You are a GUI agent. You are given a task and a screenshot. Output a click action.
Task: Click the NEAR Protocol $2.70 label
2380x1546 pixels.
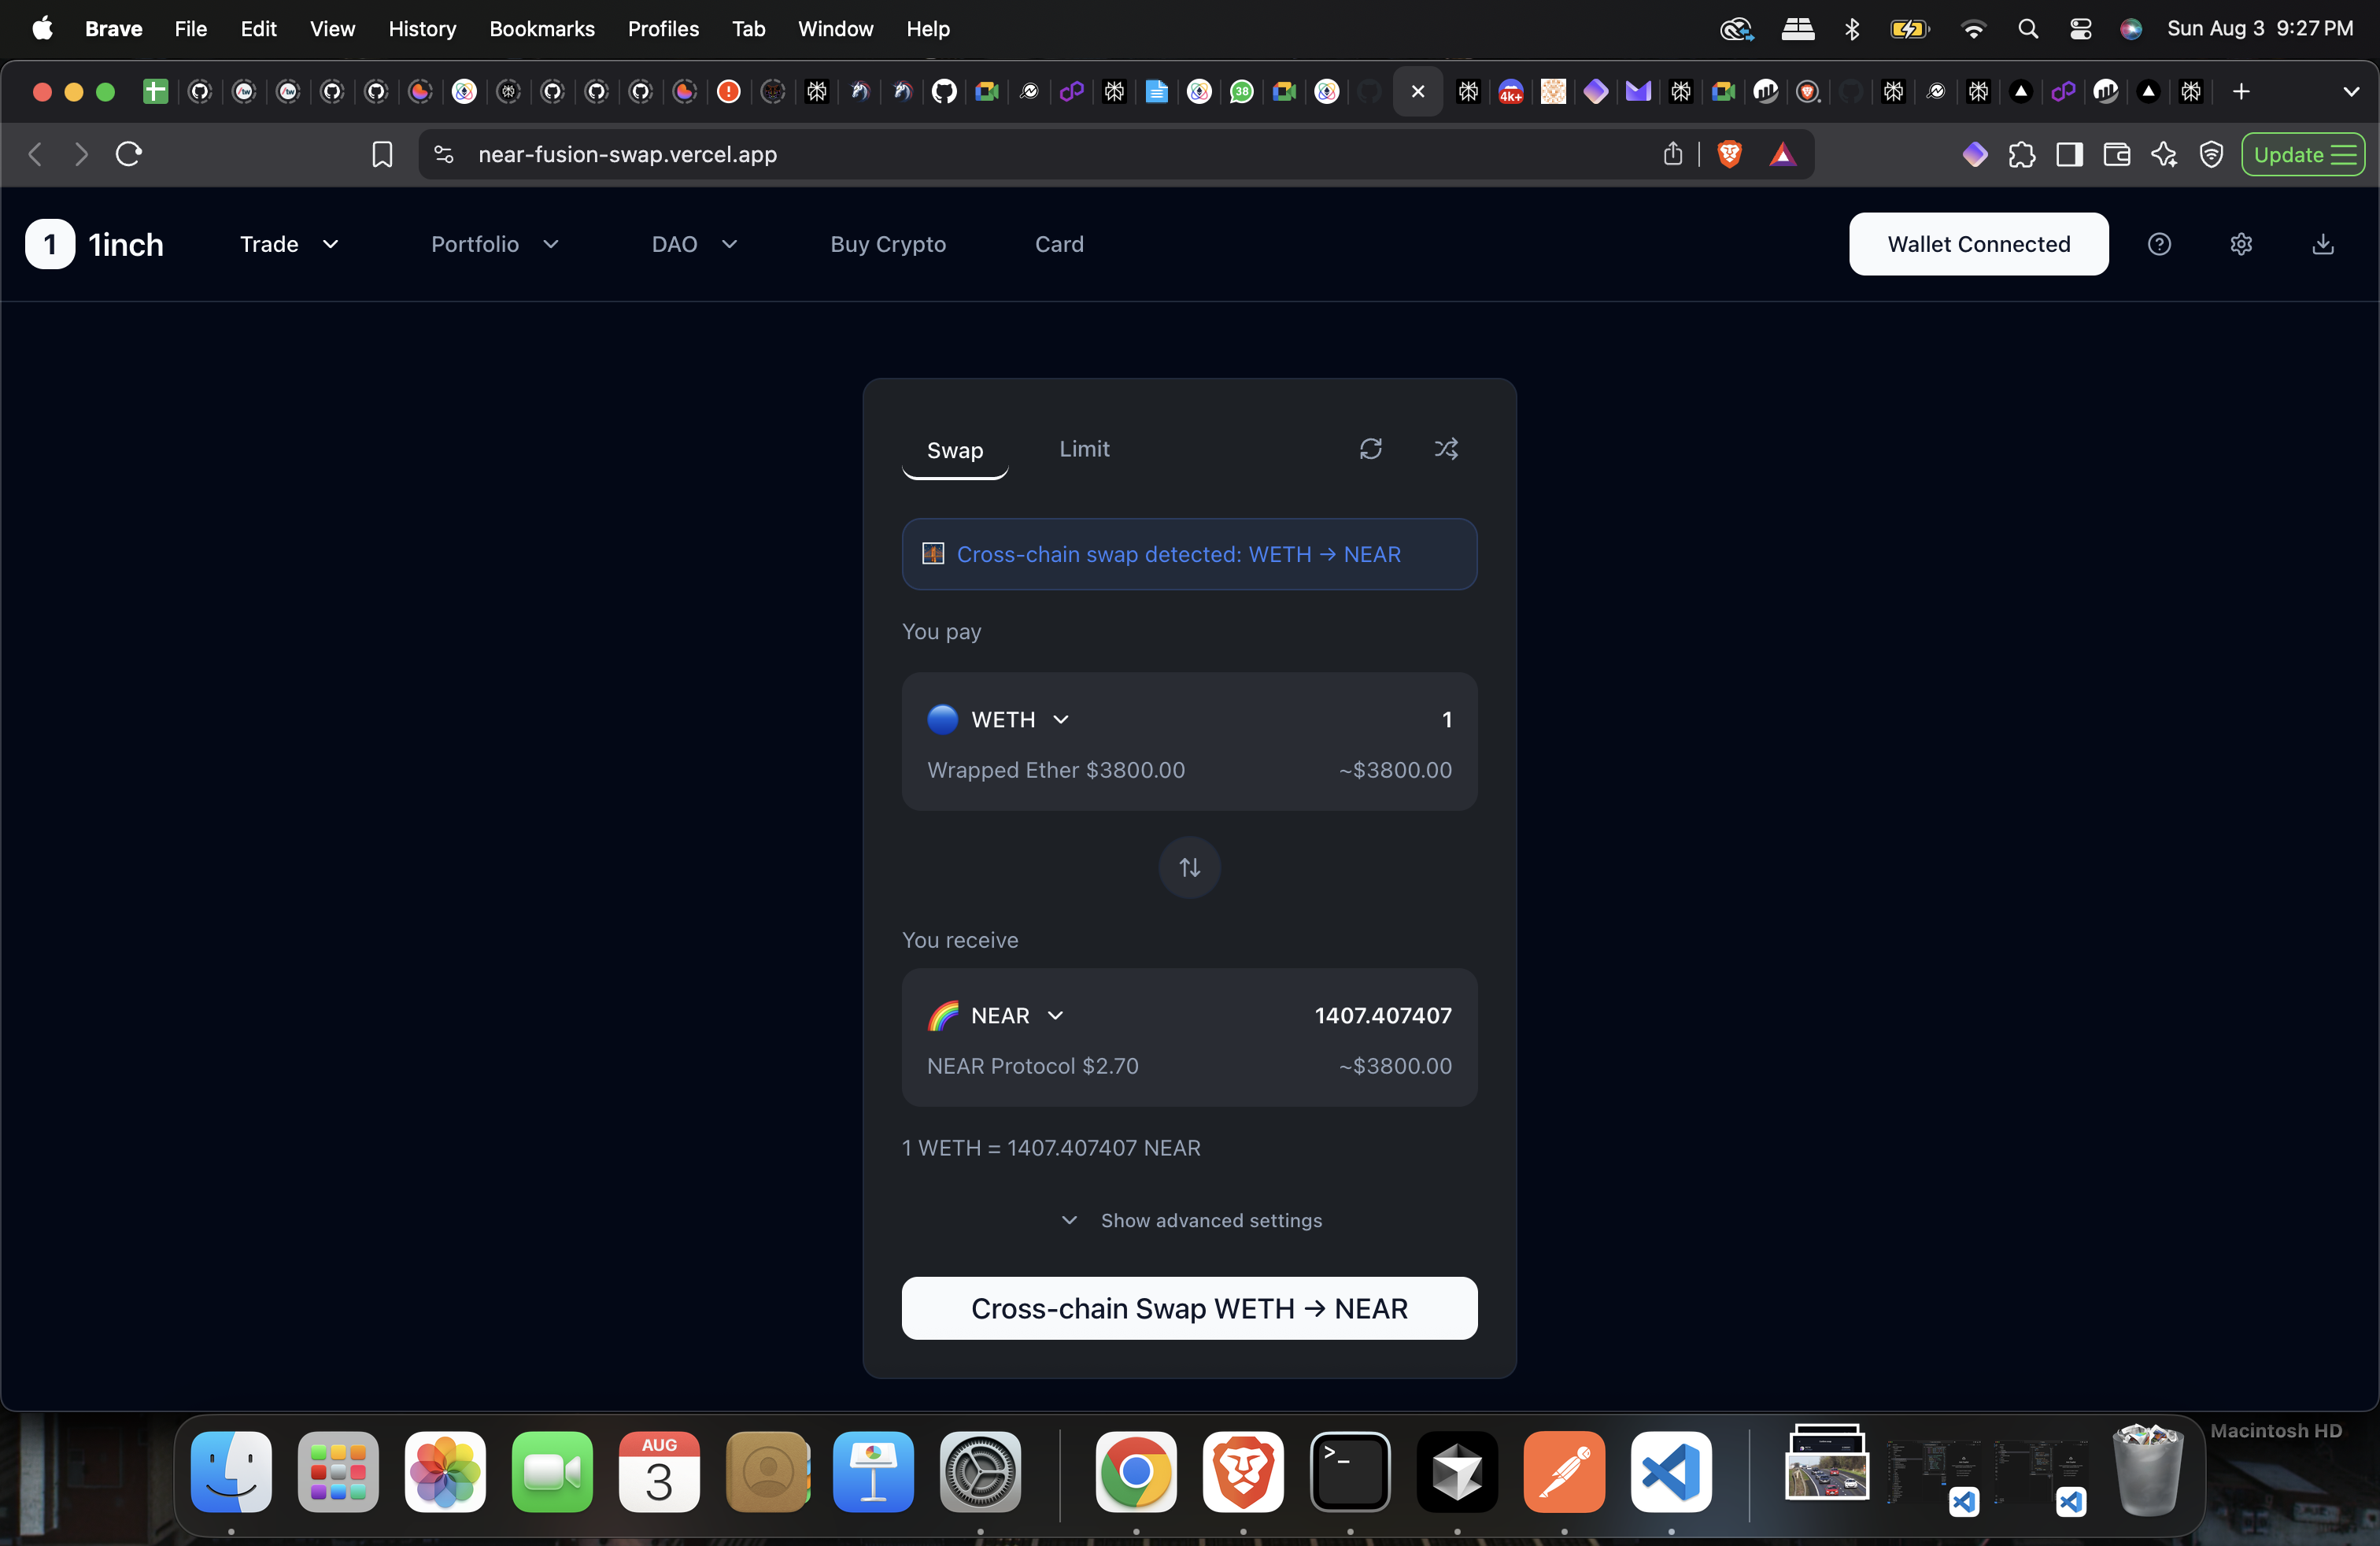tap(1033, 1066)
